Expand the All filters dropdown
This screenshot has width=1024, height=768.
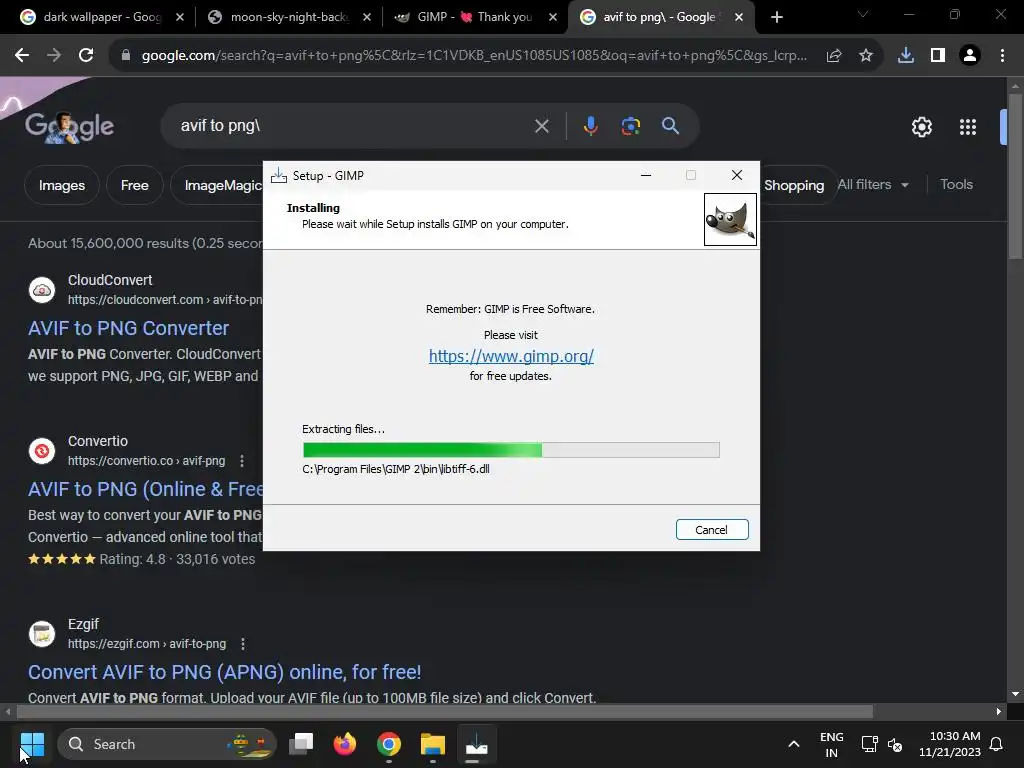point(872,185)
